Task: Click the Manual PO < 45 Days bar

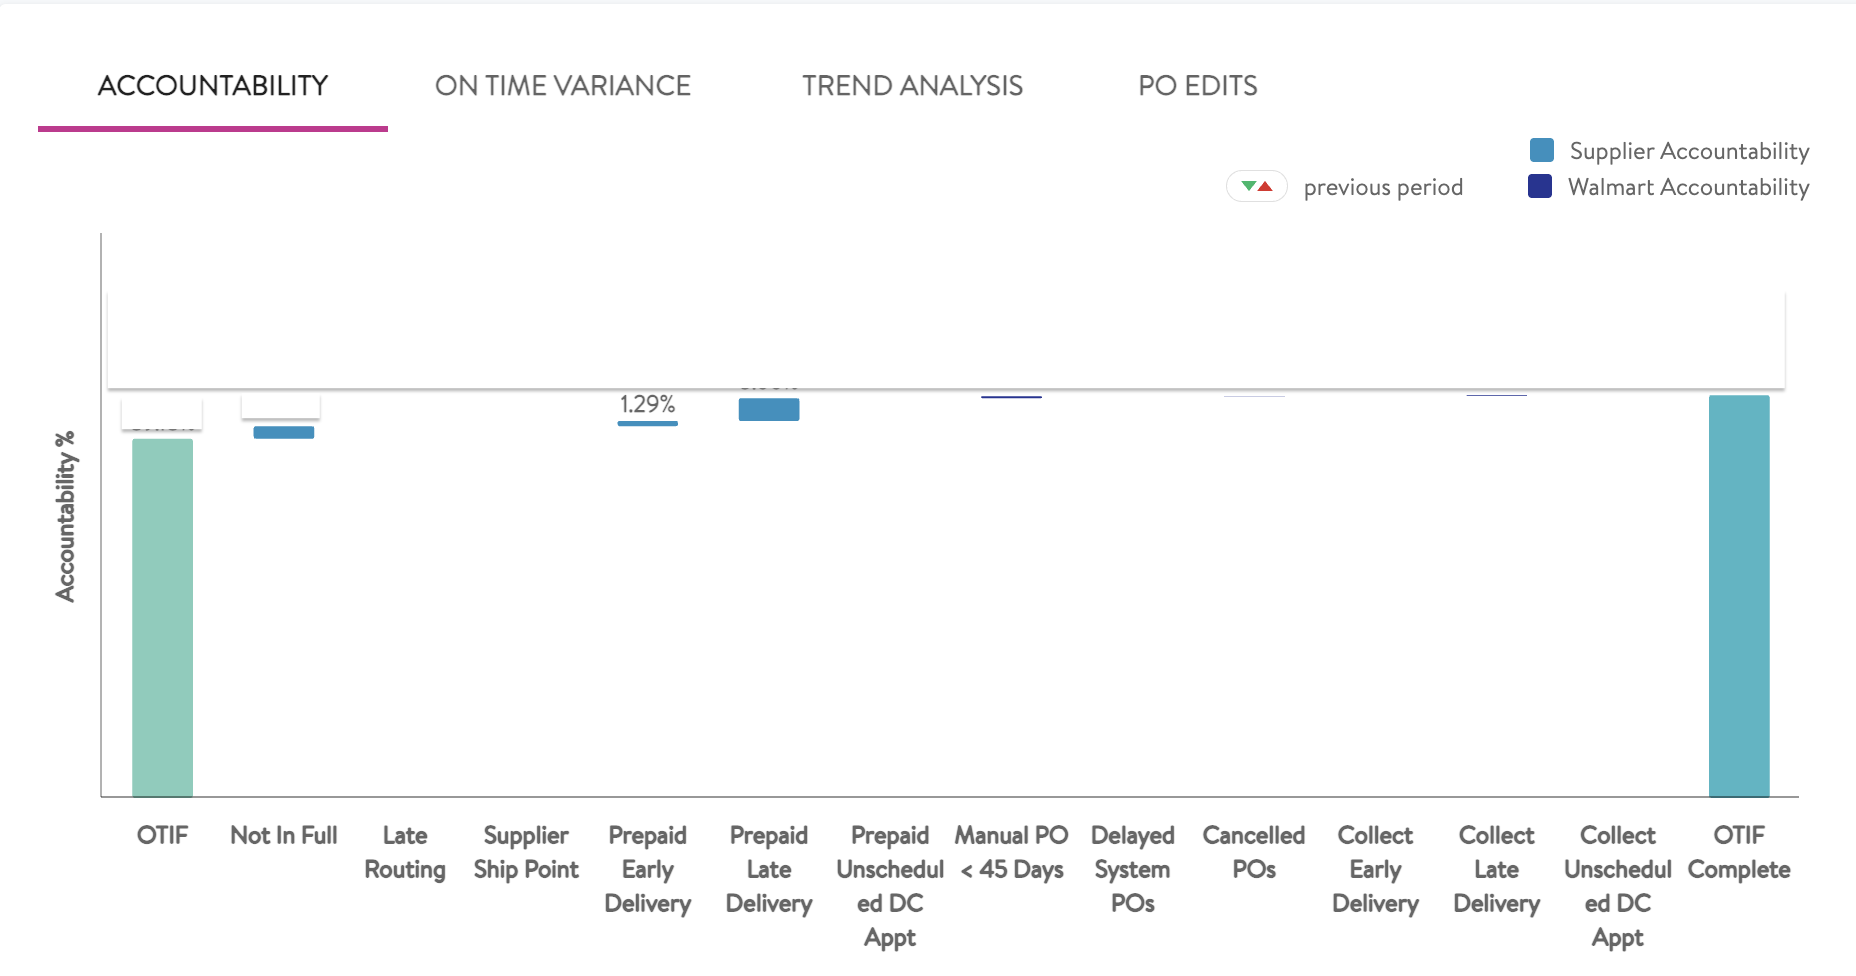Action: [1011, 397]
